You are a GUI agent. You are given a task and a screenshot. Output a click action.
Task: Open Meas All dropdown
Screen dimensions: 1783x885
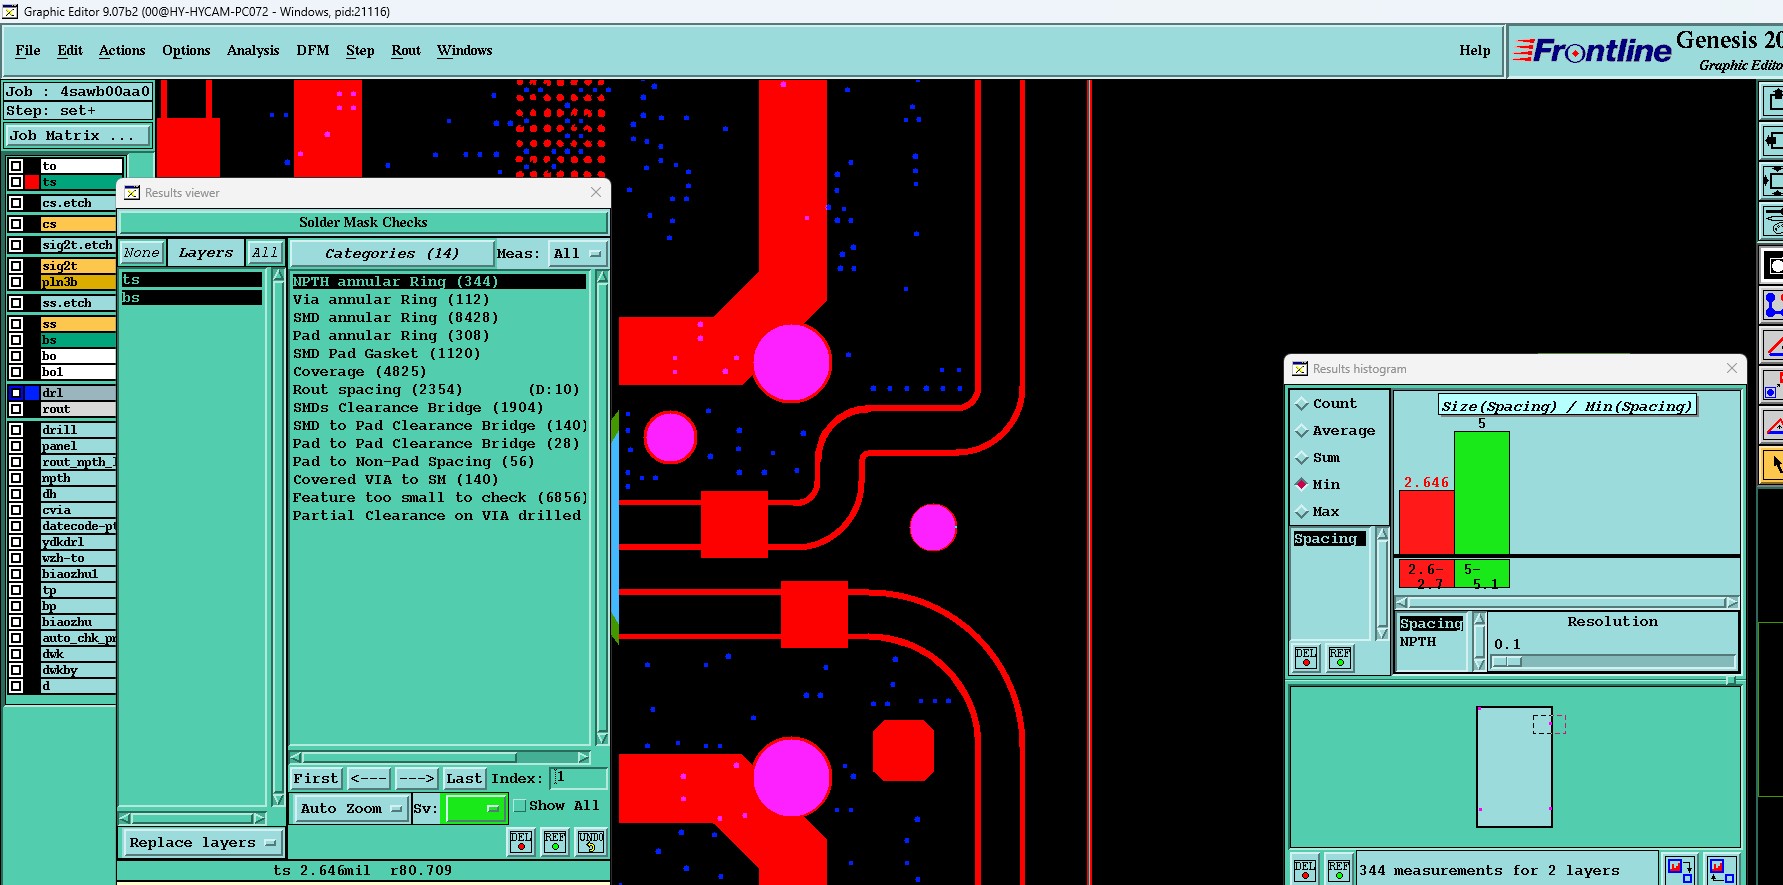pos(577,254)
